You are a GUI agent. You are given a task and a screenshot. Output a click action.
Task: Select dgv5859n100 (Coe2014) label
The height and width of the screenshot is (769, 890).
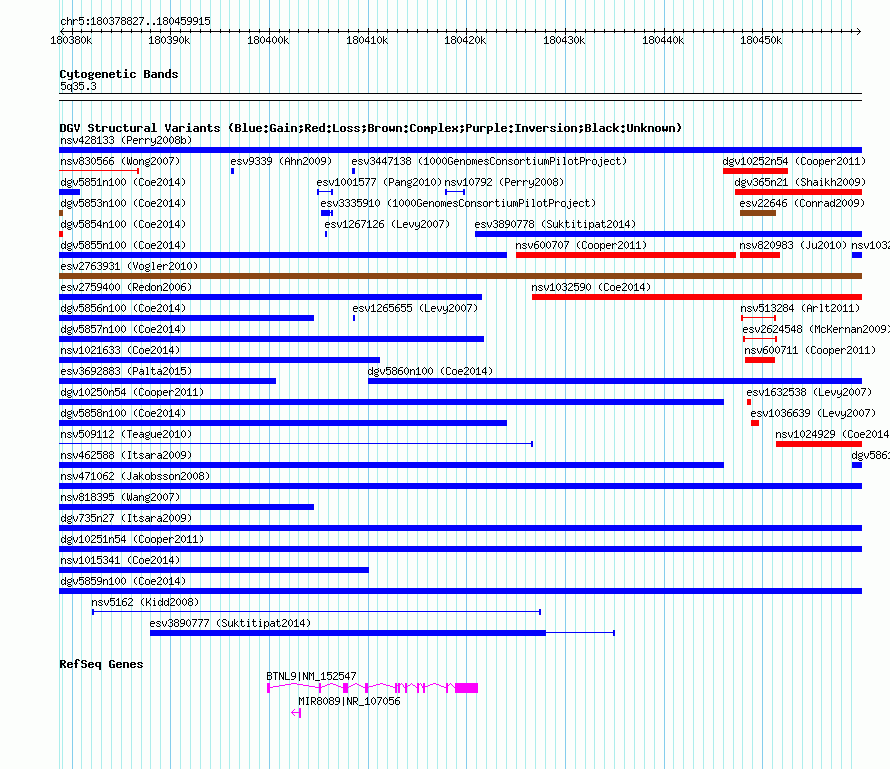point(123,581)
